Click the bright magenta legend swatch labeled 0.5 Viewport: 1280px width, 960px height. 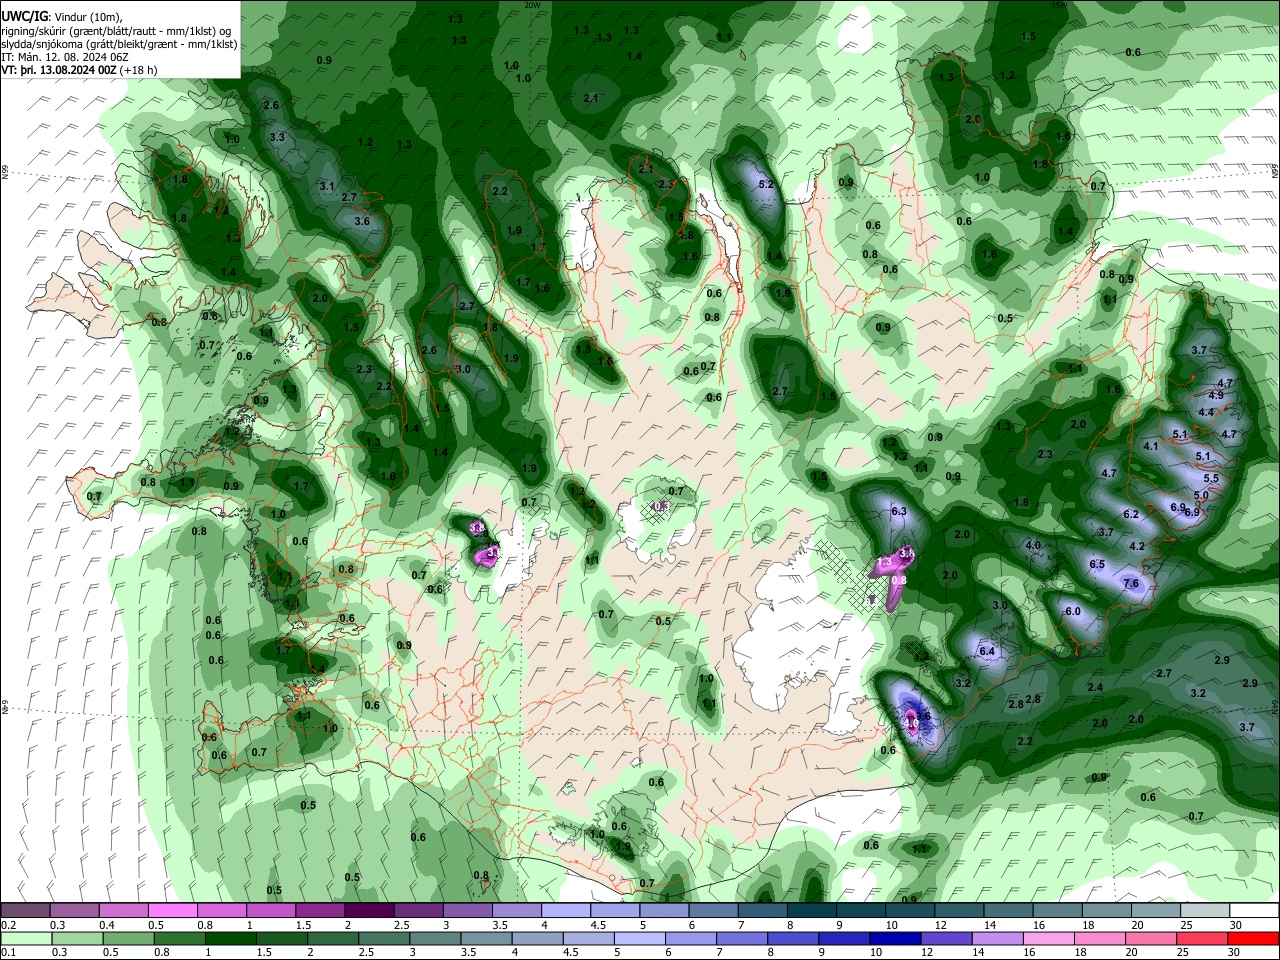[x=171, y=911]
